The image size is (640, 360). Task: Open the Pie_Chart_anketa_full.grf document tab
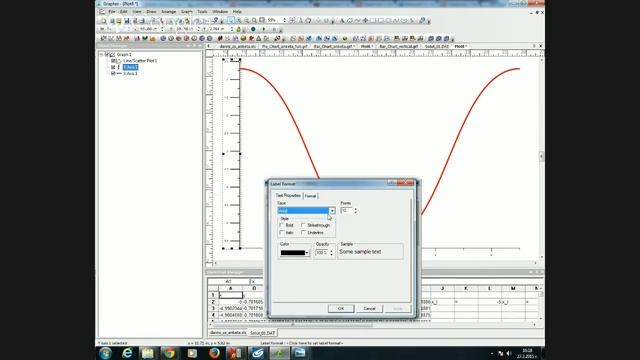(284, 47)
